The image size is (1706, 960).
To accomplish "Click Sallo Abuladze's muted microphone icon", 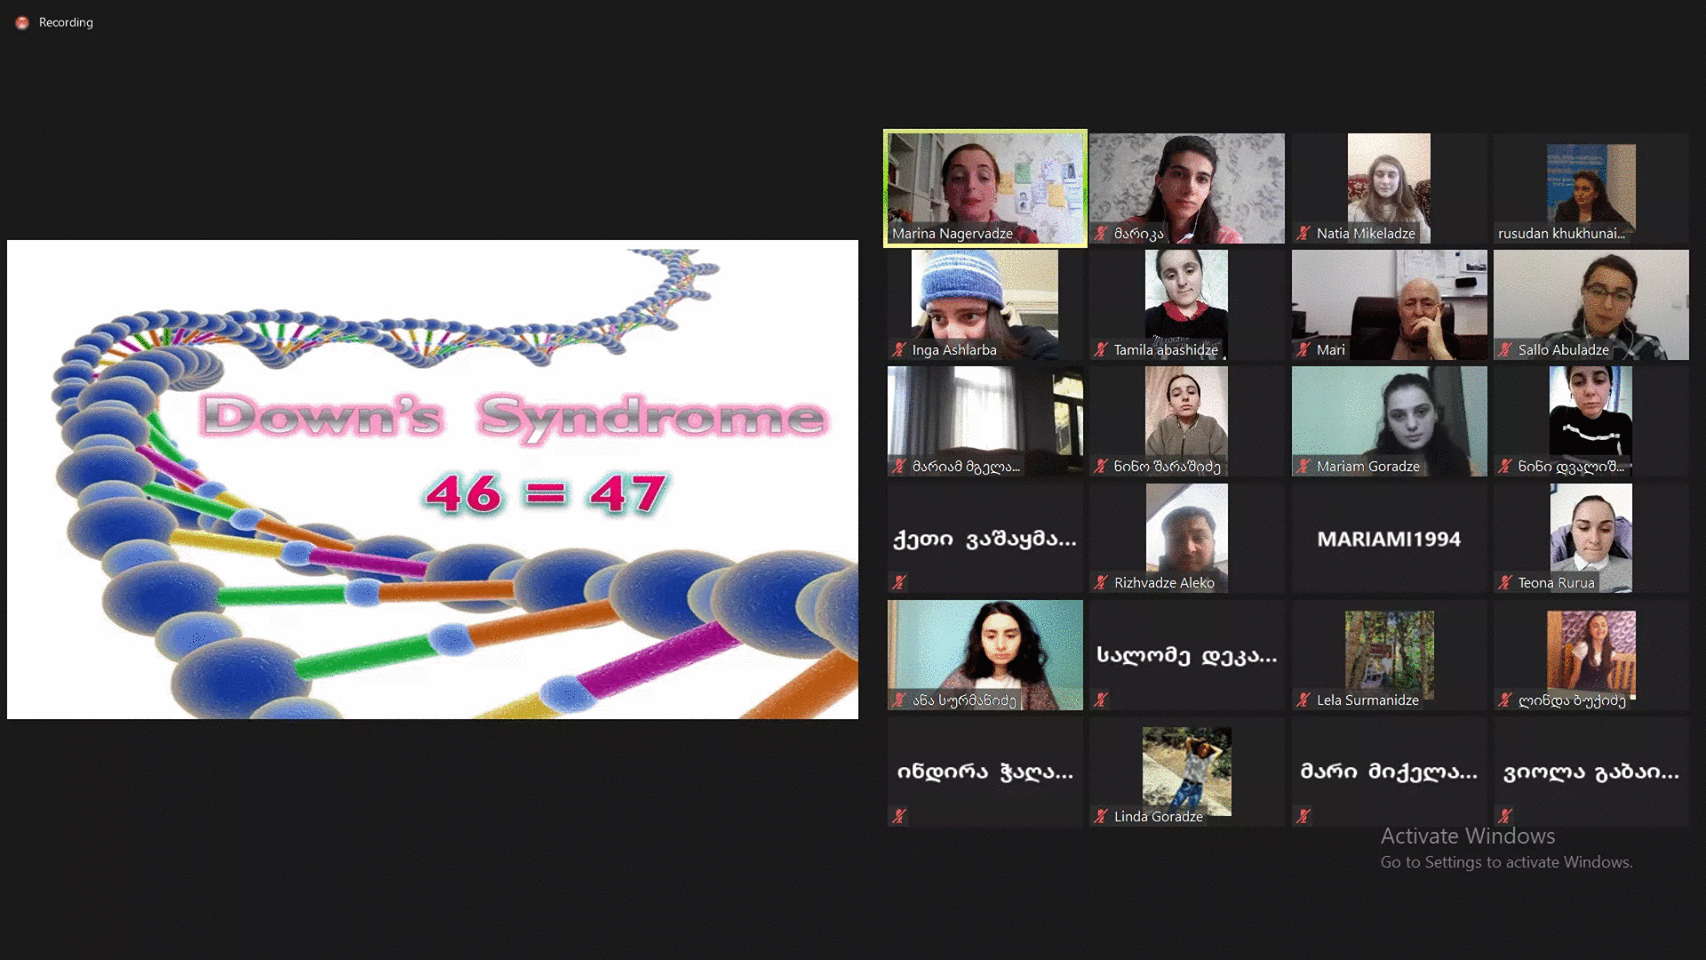I will 1505,350.
